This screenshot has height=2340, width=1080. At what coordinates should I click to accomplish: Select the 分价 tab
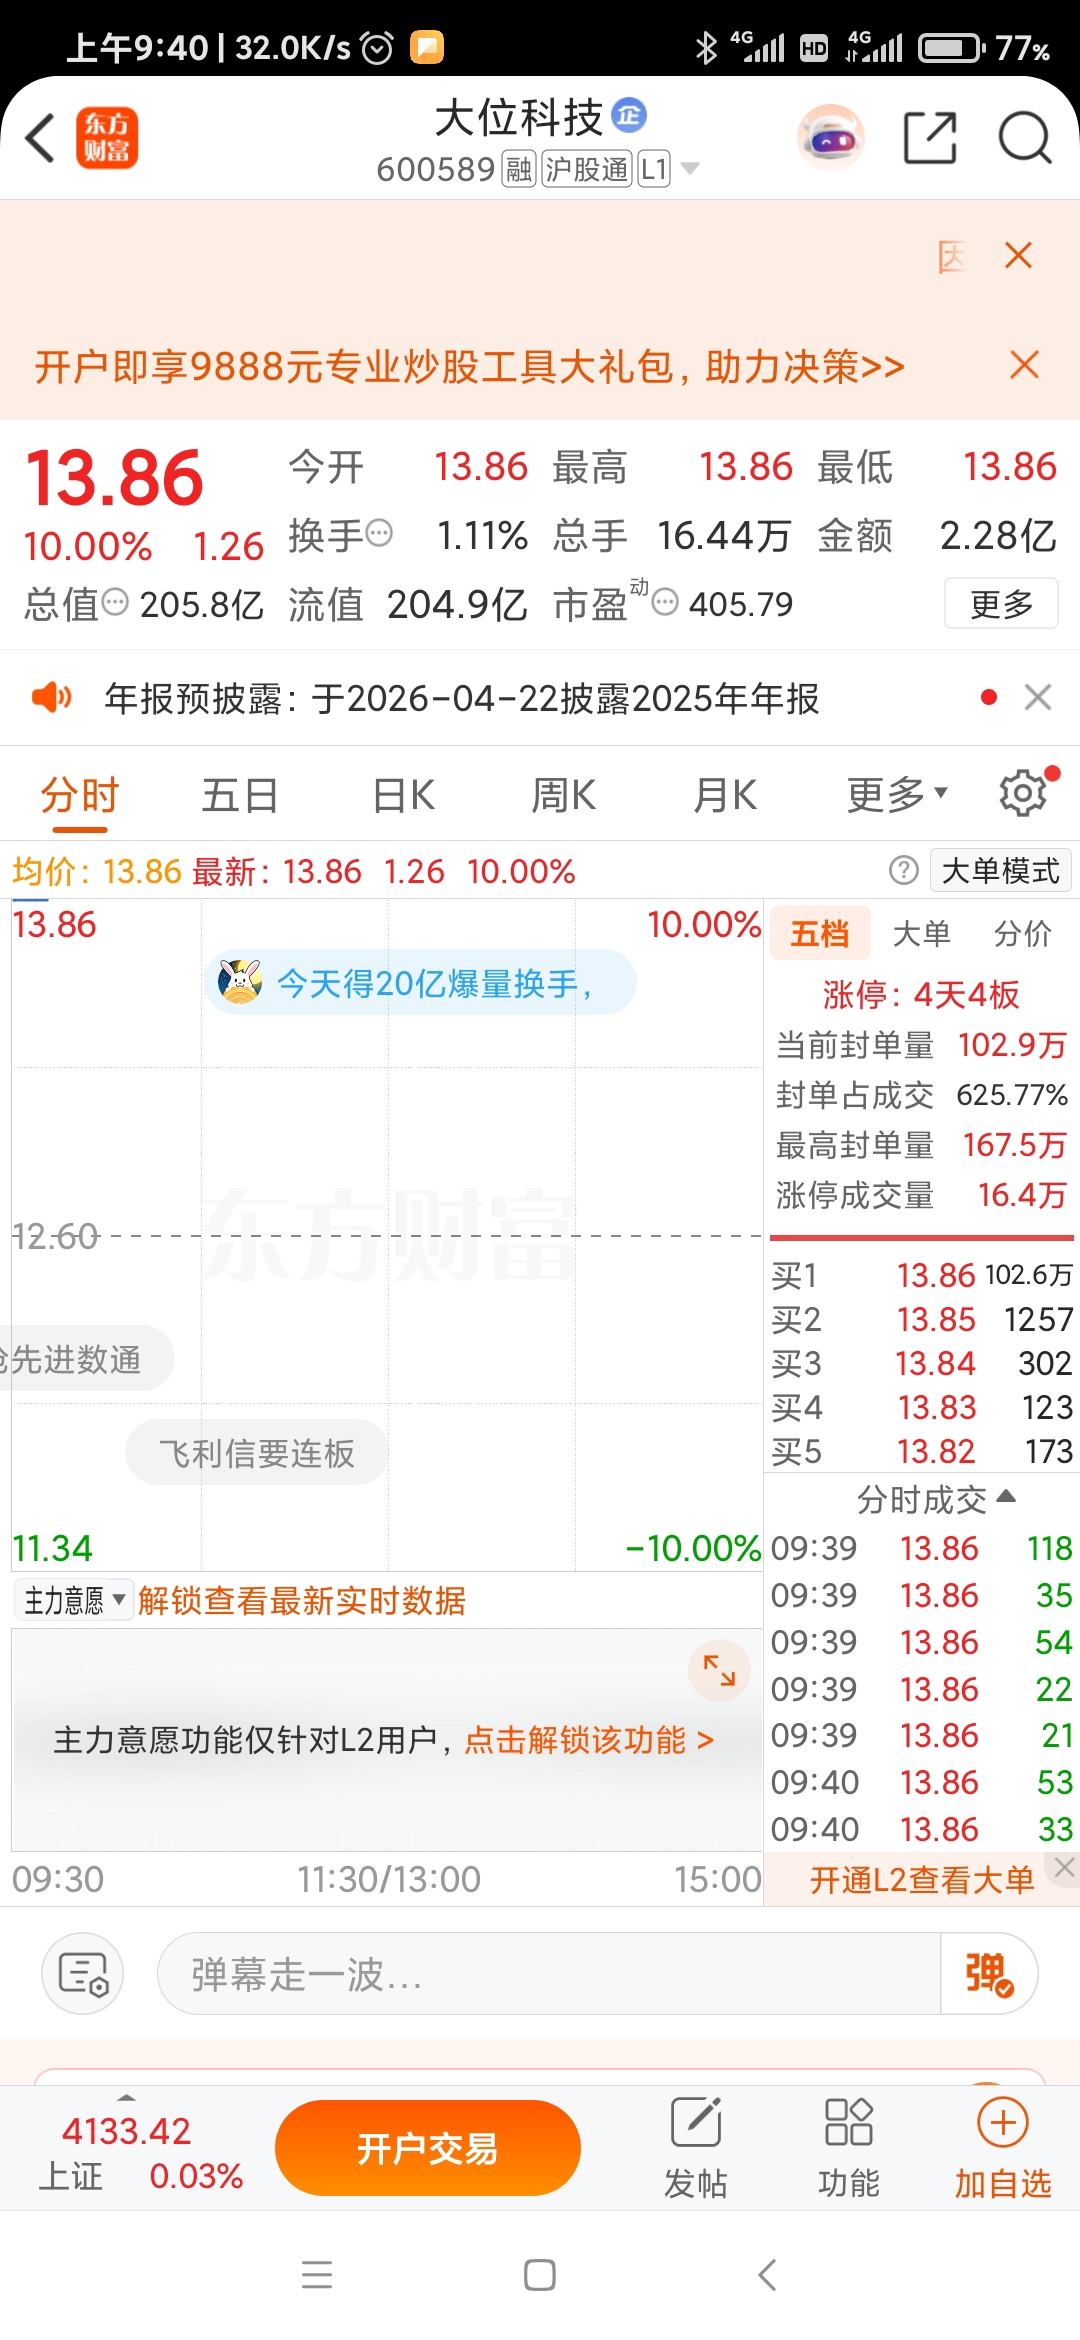[1022, 933]
